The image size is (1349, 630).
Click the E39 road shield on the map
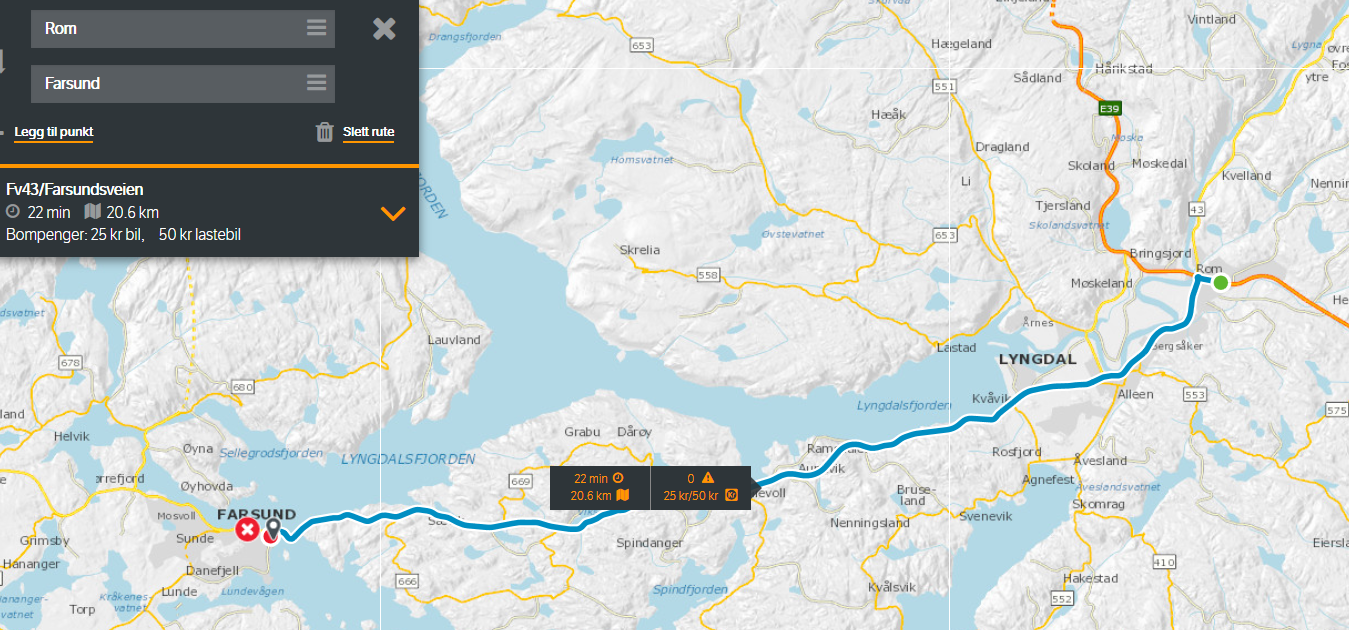(1107, 108)
